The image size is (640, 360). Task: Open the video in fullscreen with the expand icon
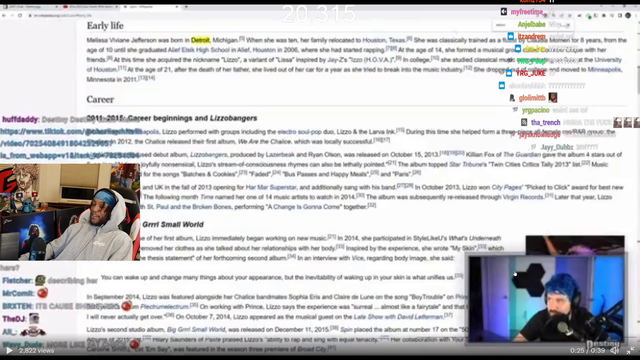click(631, 350)
